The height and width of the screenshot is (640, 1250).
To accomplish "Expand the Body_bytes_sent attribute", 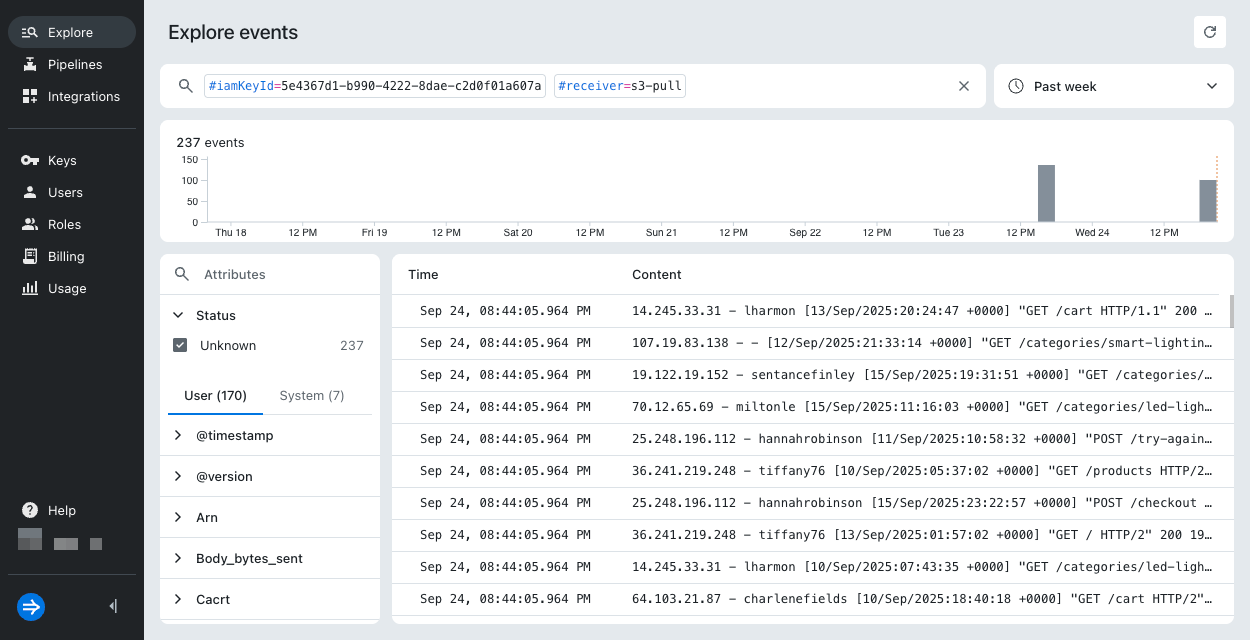I will tap(178, 558).
